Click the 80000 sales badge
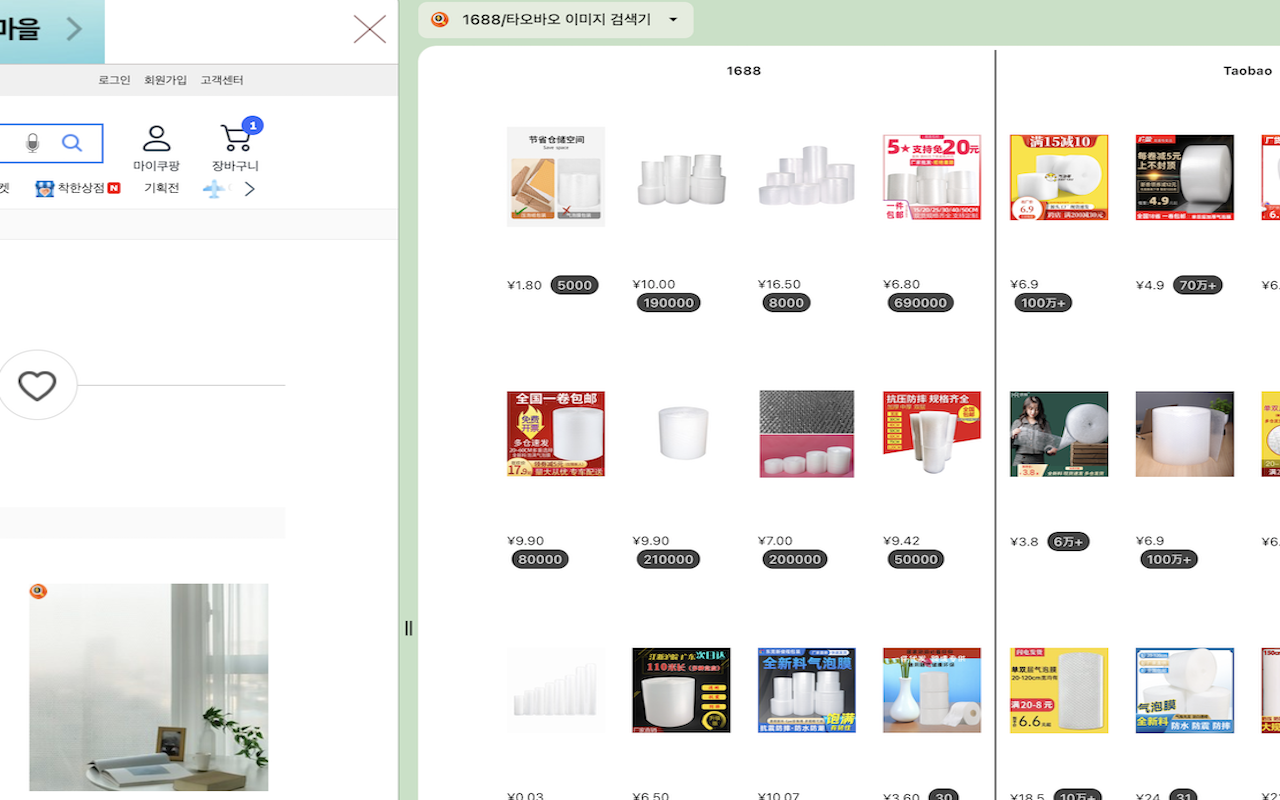The image size is (1280, 800). click(x=540, y=559)
